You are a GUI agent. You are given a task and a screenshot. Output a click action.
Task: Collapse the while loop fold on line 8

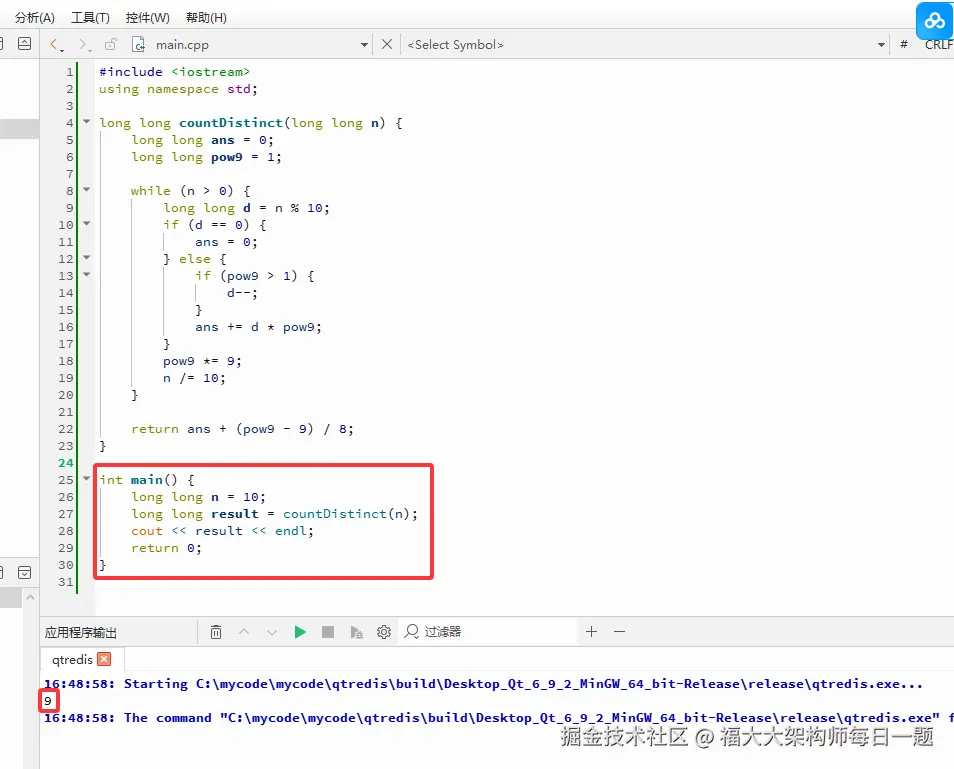[86, 190]
